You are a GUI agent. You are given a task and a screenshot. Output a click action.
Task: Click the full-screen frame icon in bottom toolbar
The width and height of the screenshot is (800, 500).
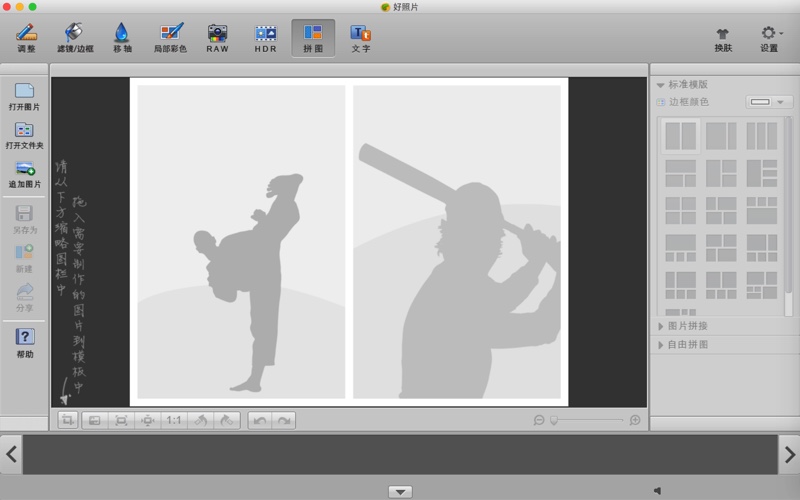121,420
